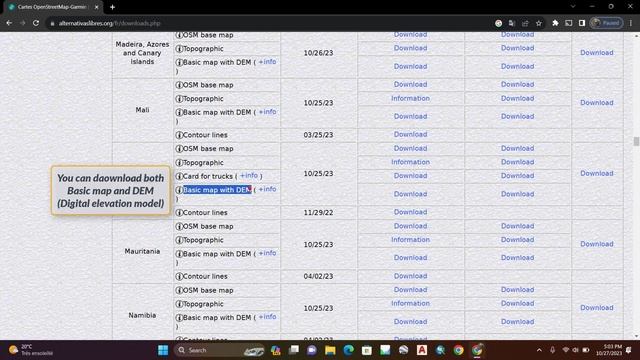Image resolution: width=640 pixels, height=360 pixels.
Task: Open +info link in Namibia Basic map with DEM
Action: pyautogui.click(x=267, y=317)
